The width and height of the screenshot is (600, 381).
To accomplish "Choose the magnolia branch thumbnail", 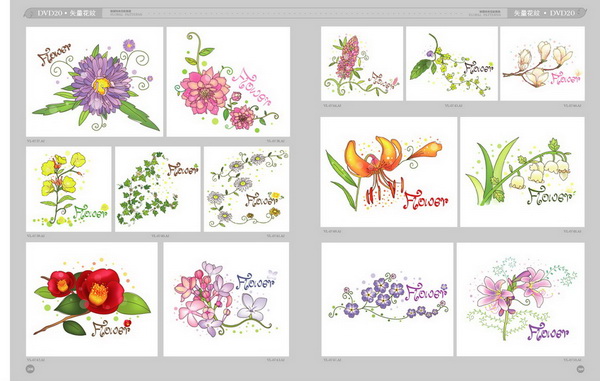I will click(543, 64).
